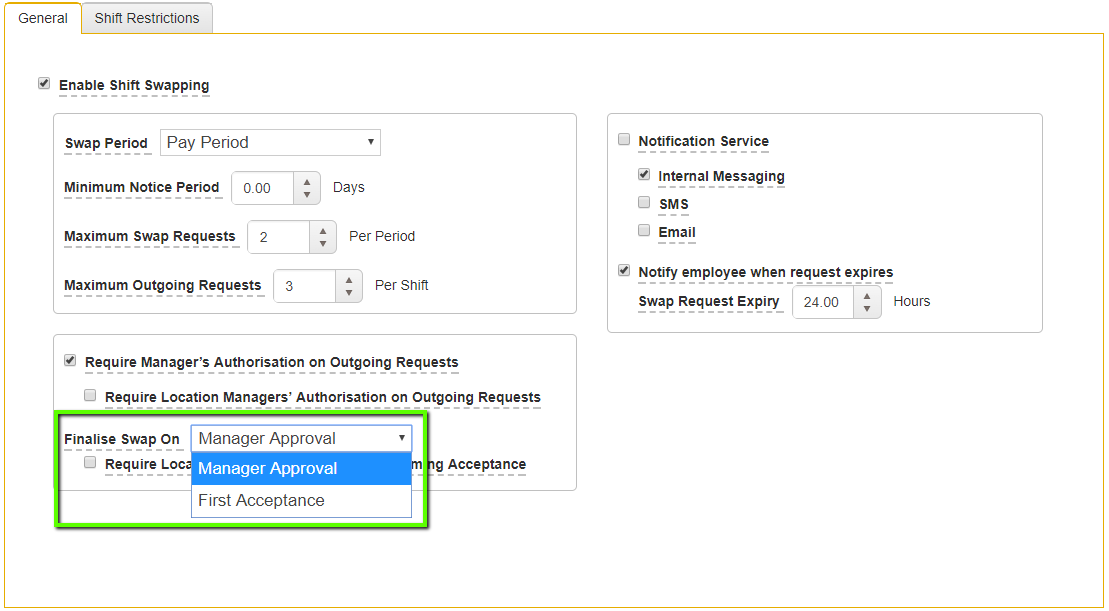Click the Per Shift unit text

pyautogui.click(x=402, y=286)
